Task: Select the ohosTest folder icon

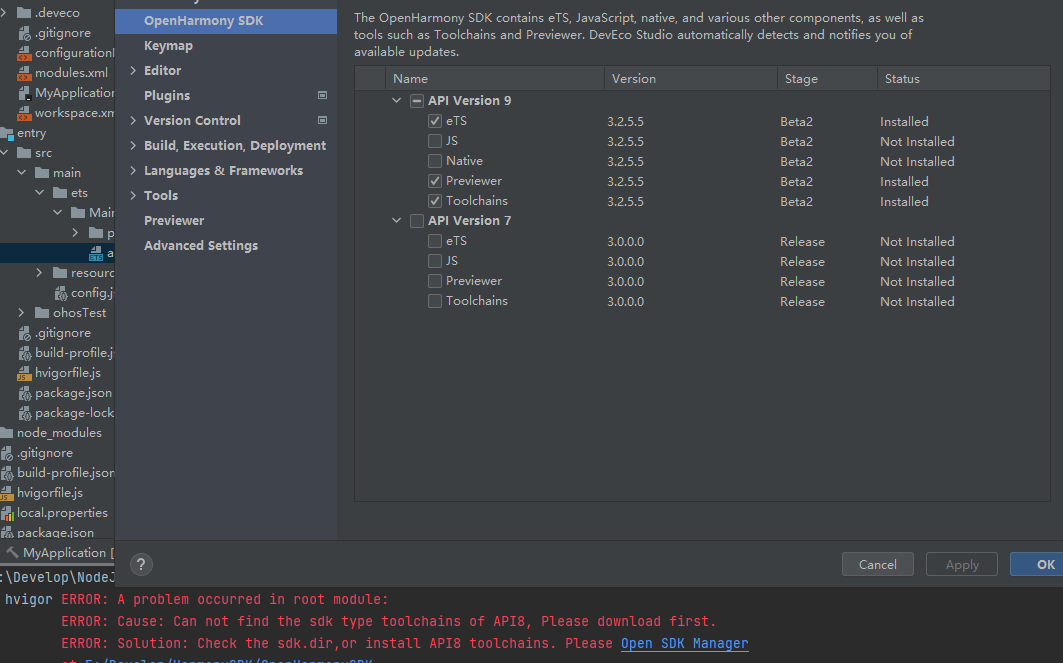Action: pyautogui.click(x=42, y=313)
